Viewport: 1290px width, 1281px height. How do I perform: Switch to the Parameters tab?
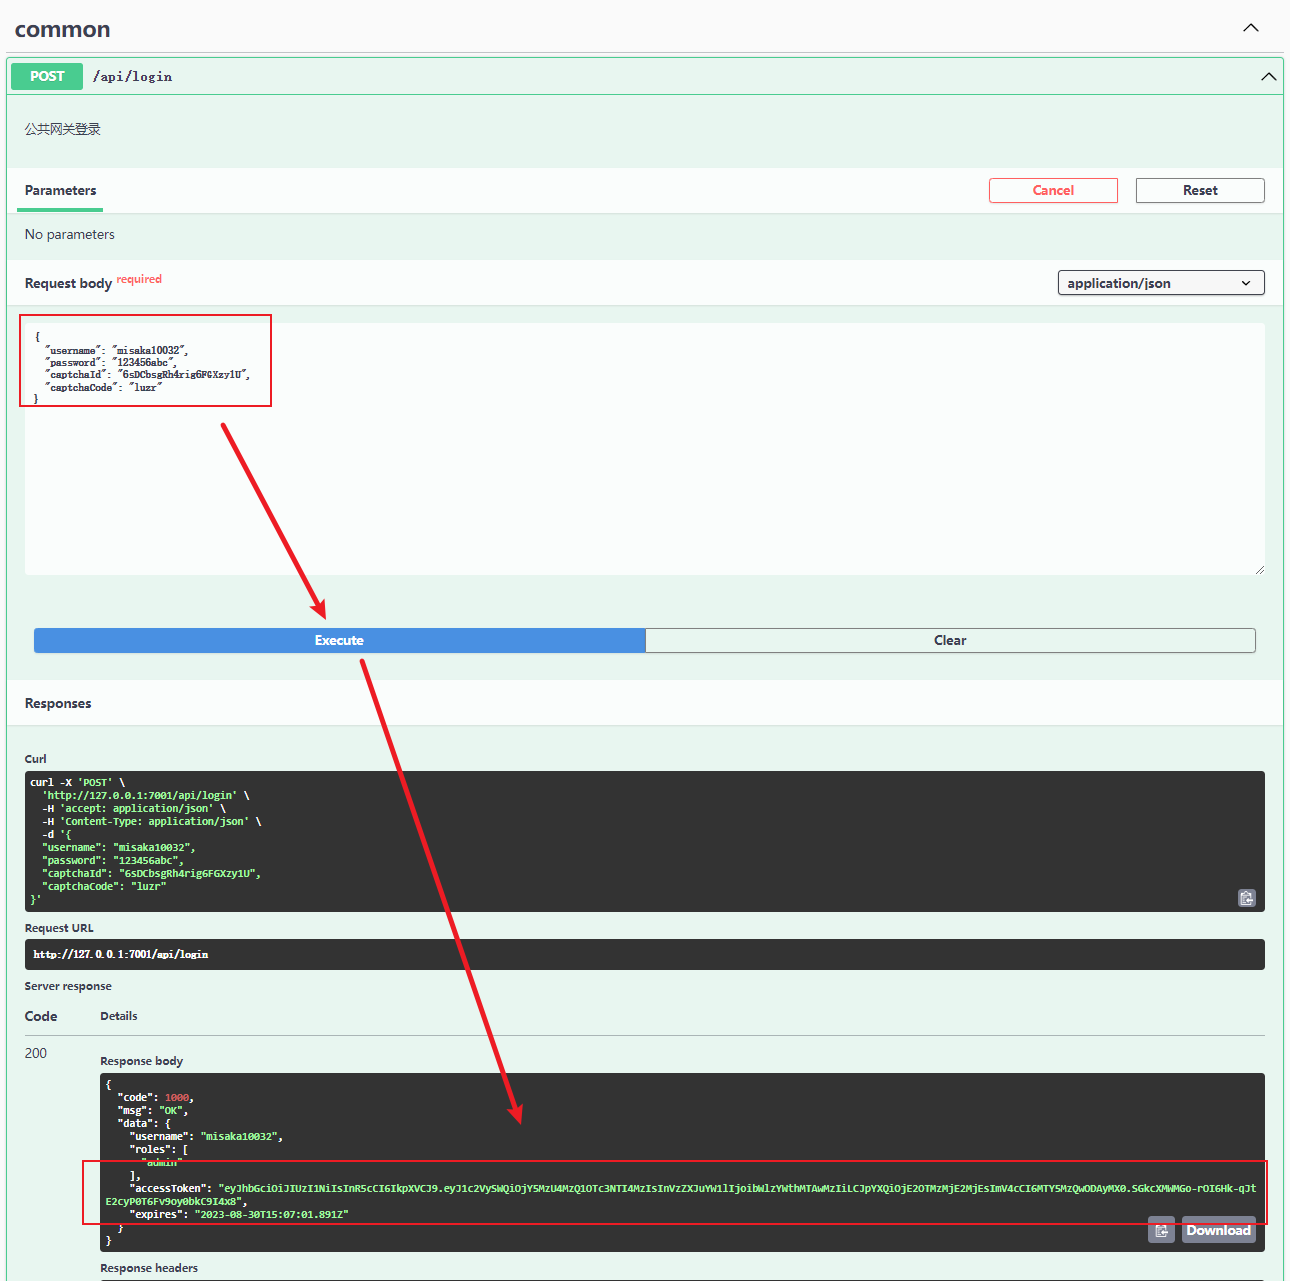tap(60, 191)
